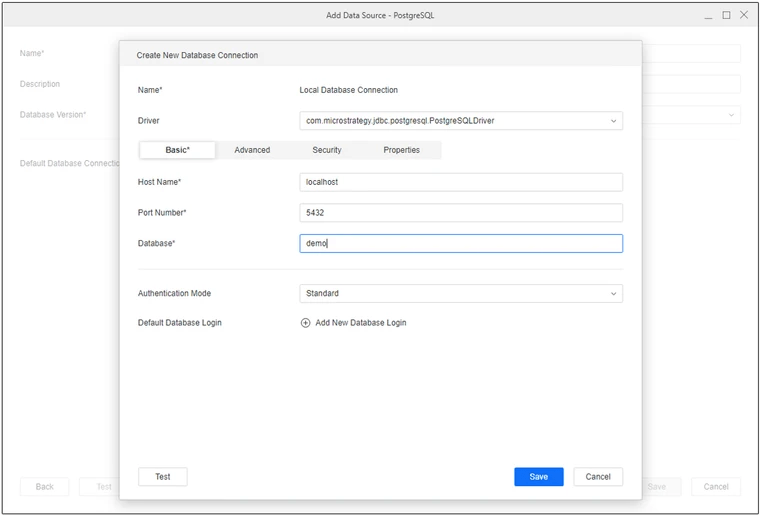This screenshot has width=760, height=515.
Task: Click Cancel in the connection dialog
Action: (x=598, y=477)
